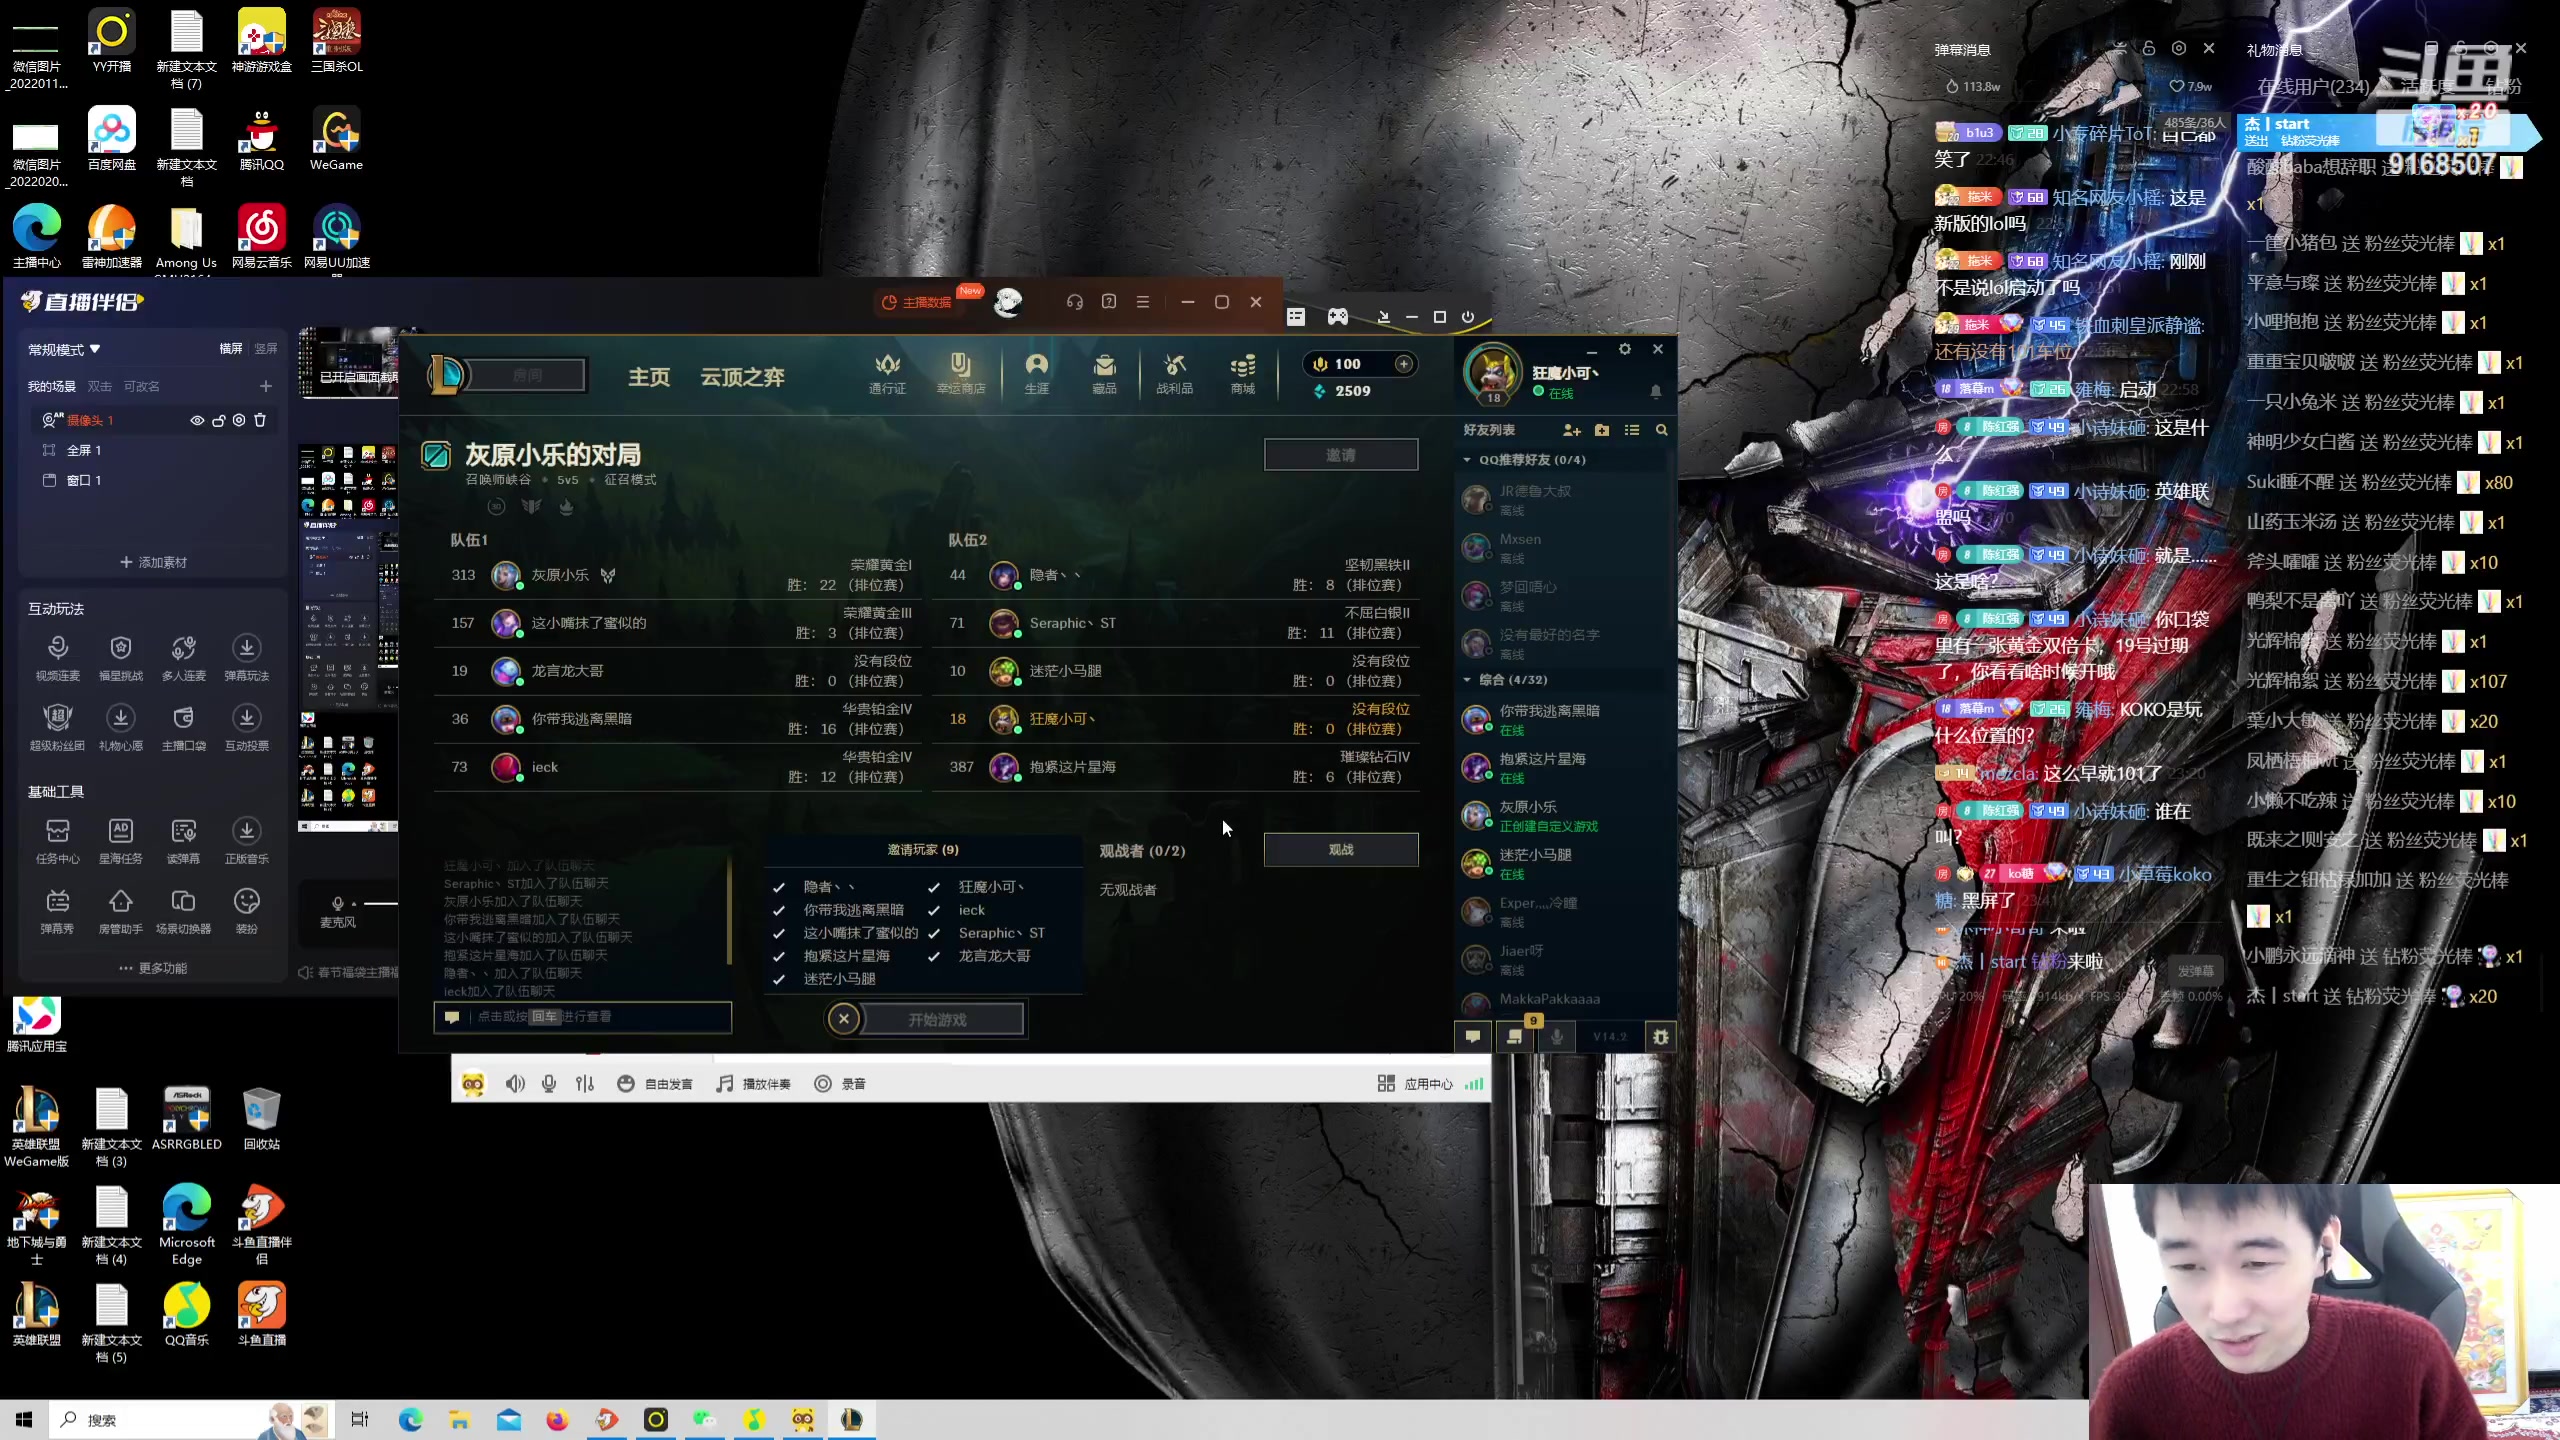Switch to 云顶之弈 tab
Viewport: 2560px width, 1440px height.
pos(742,377)
